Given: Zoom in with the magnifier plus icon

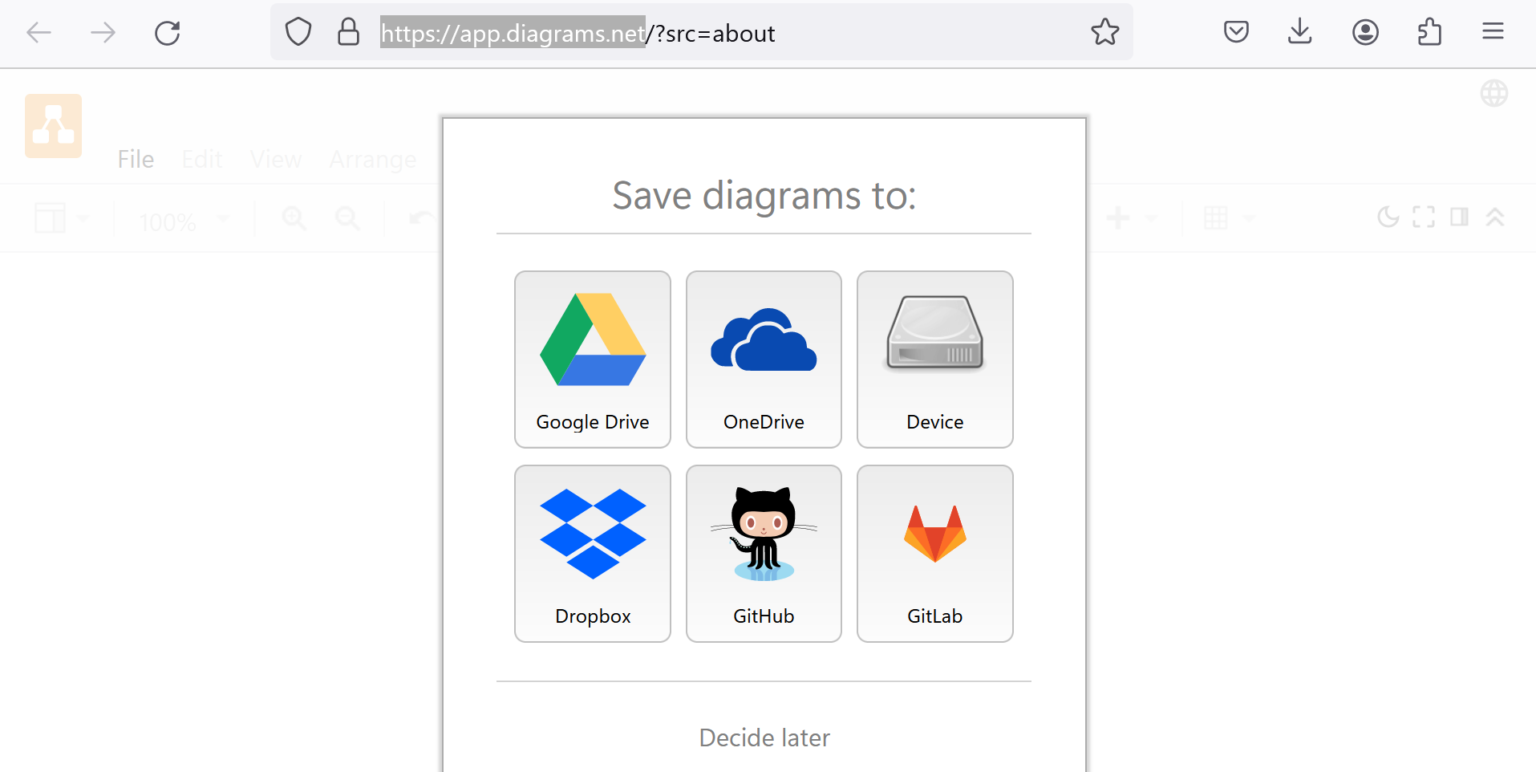Looking at the screenshot, I should pos(293,217).
